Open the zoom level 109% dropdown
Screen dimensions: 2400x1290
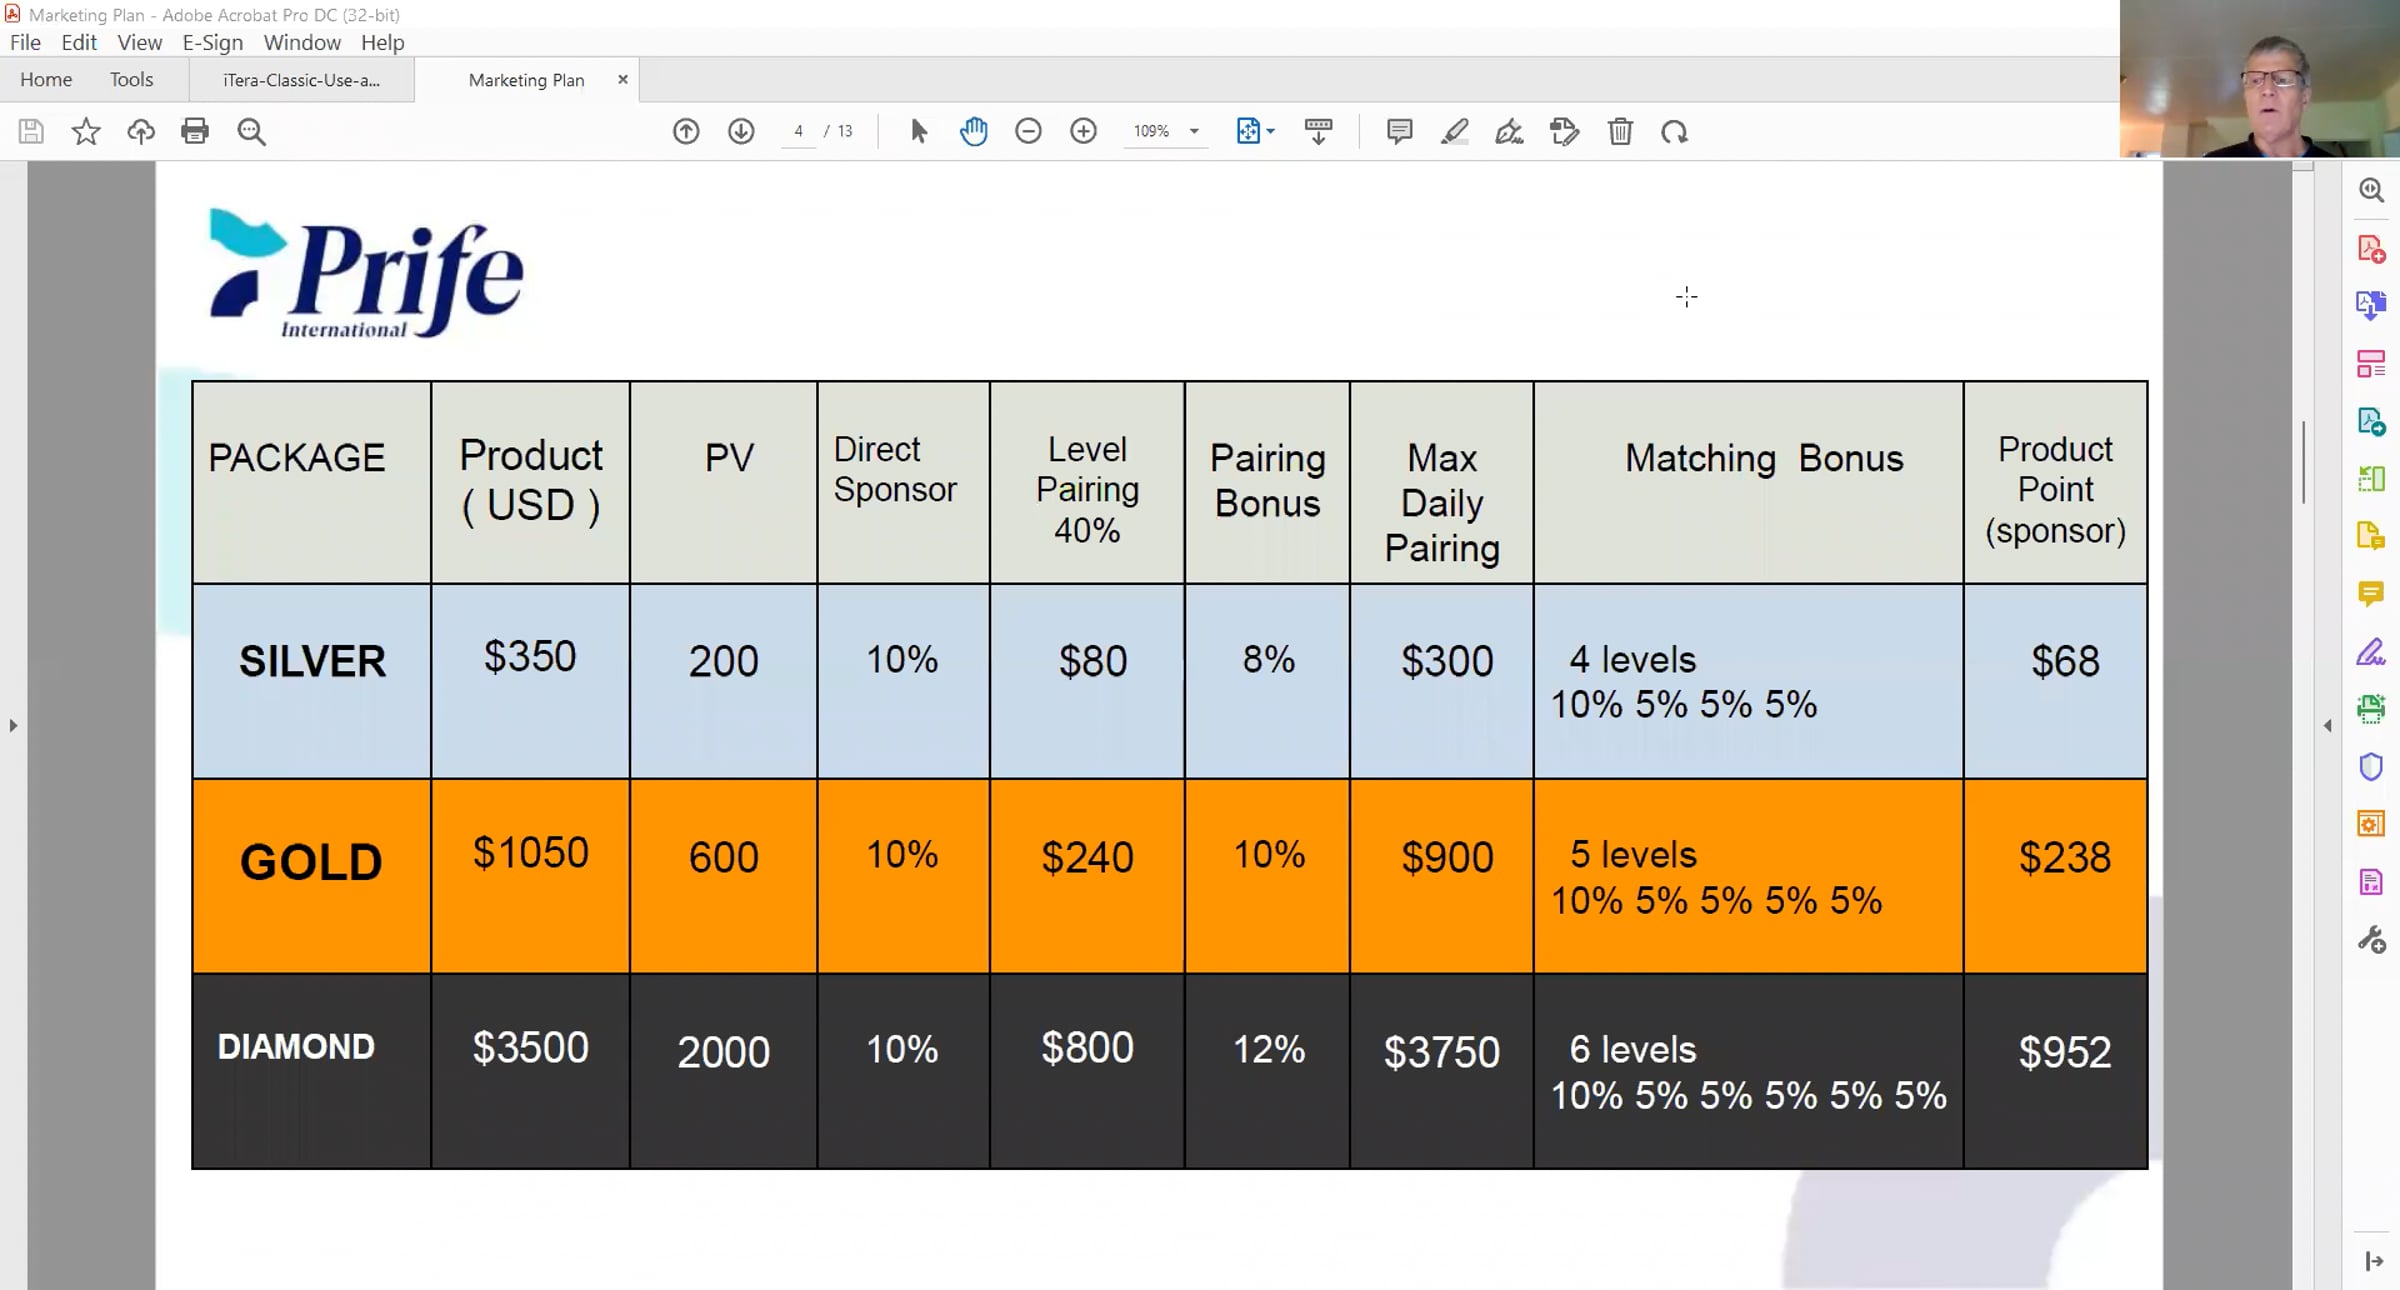coord(1194,131)
